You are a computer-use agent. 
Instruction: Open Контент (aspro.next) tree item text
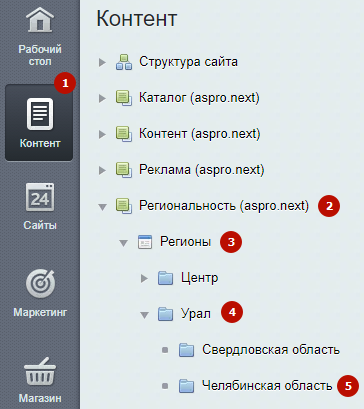[199, 134]
